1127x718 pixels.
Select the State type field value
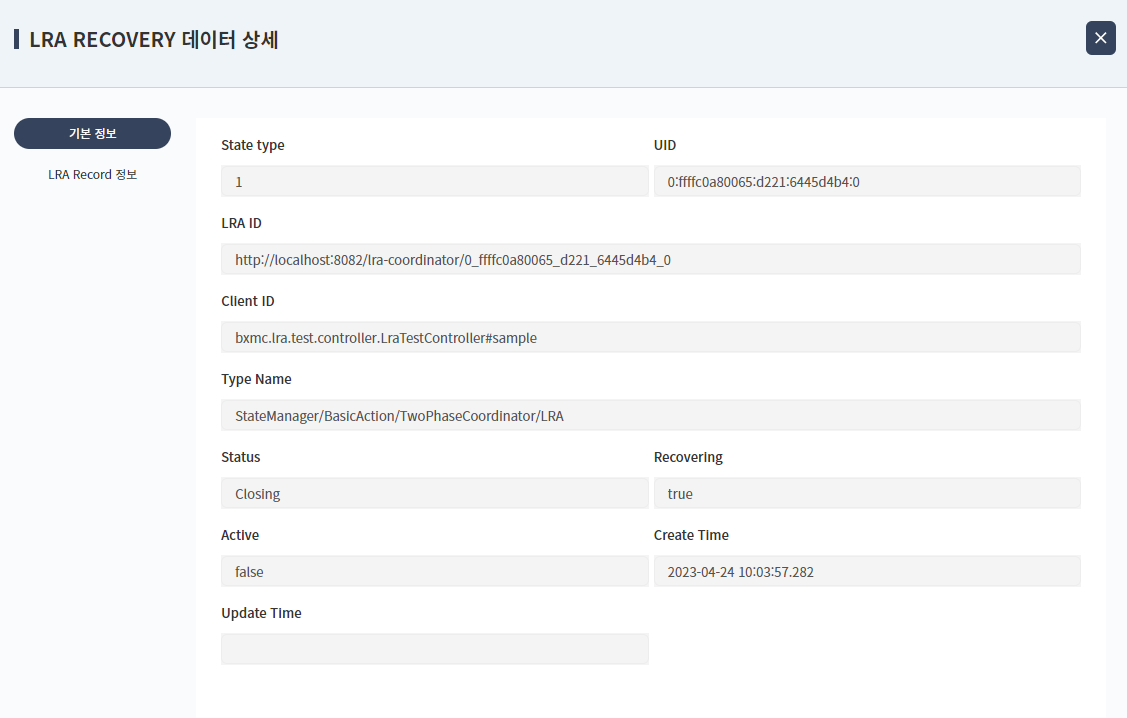[x=434, y=180]
